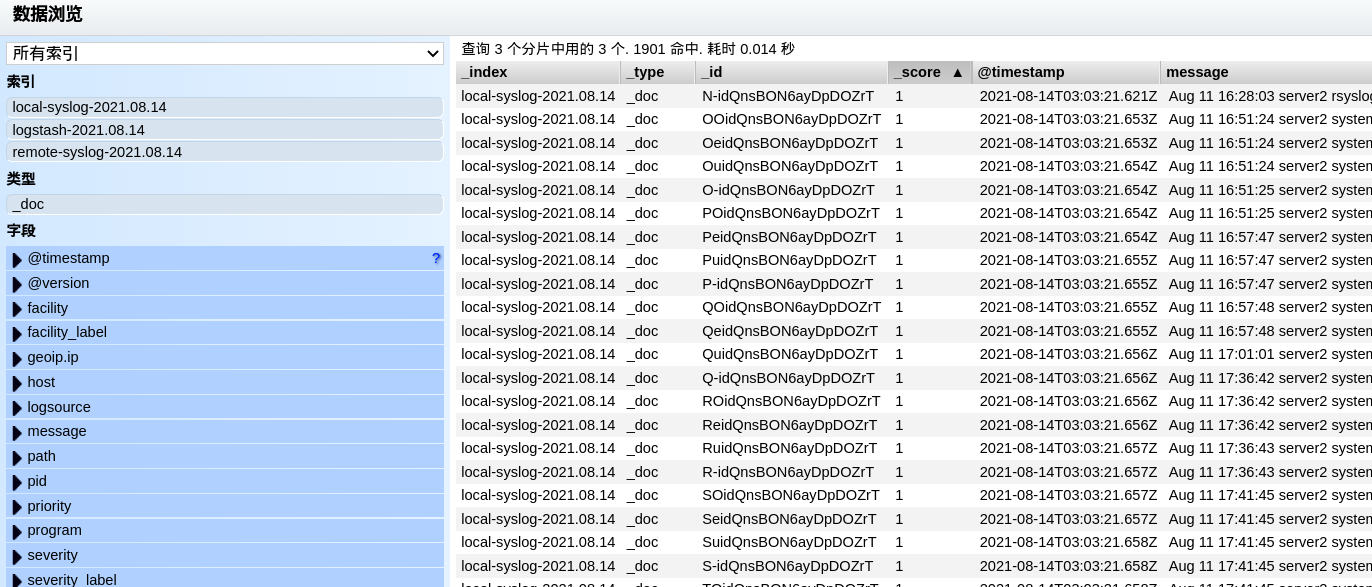Viewport: 1372px width, 587px height.
Task: Sort by the _index column header
Action: coord(538,72)
